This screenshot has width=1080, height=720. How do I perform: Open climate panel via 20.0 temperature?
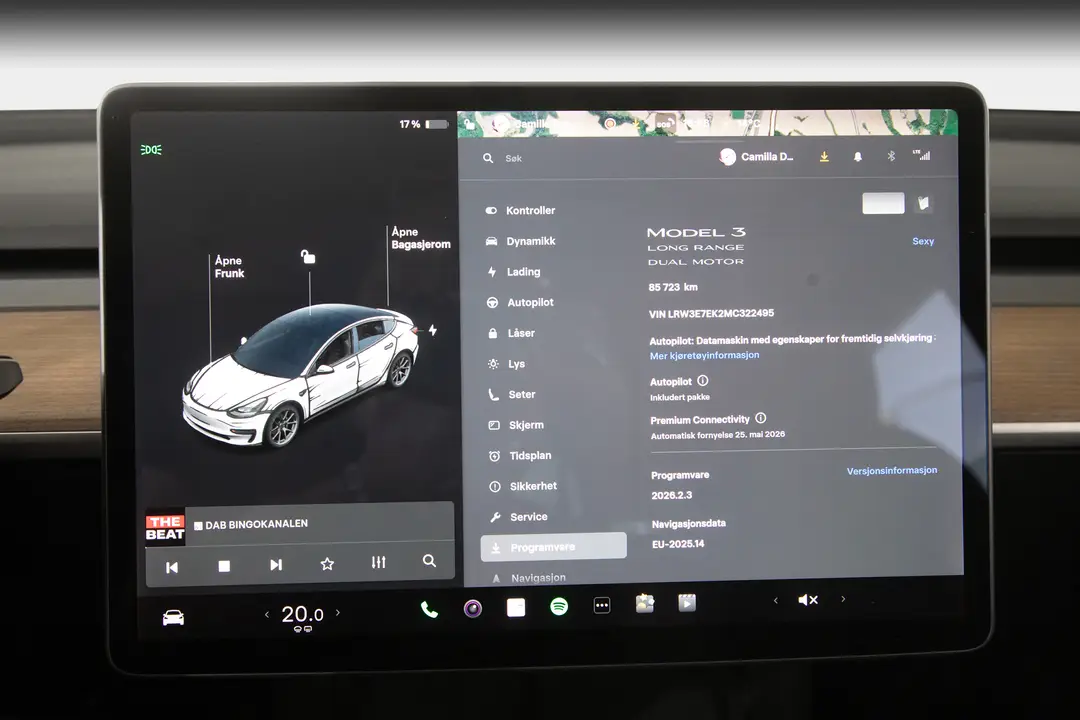click(x=302, y=614)
